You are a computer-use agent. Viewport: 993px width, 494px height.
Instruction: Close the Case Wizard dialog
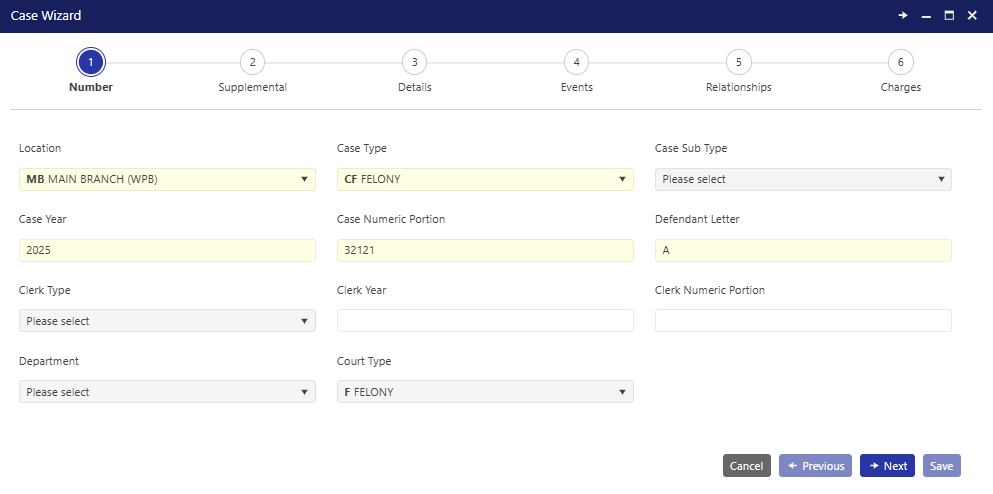972,16
